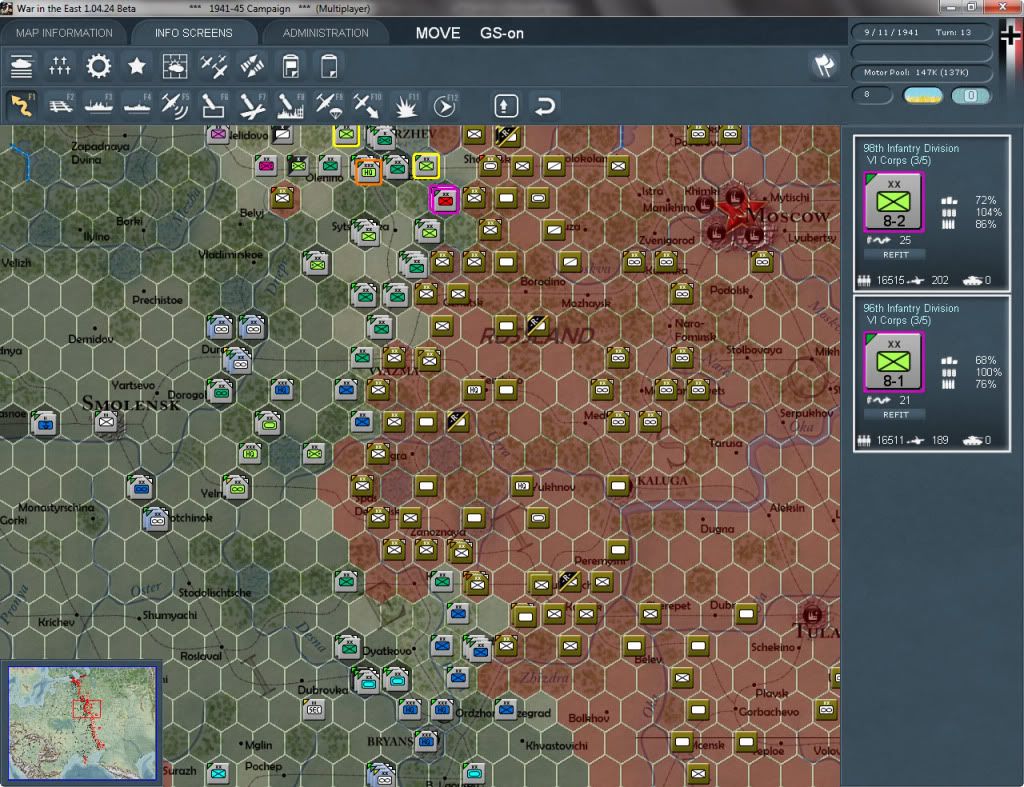Click the five upward arrows icon
The width and height of the screenshot is (1024, 787).
pos(59,66)
